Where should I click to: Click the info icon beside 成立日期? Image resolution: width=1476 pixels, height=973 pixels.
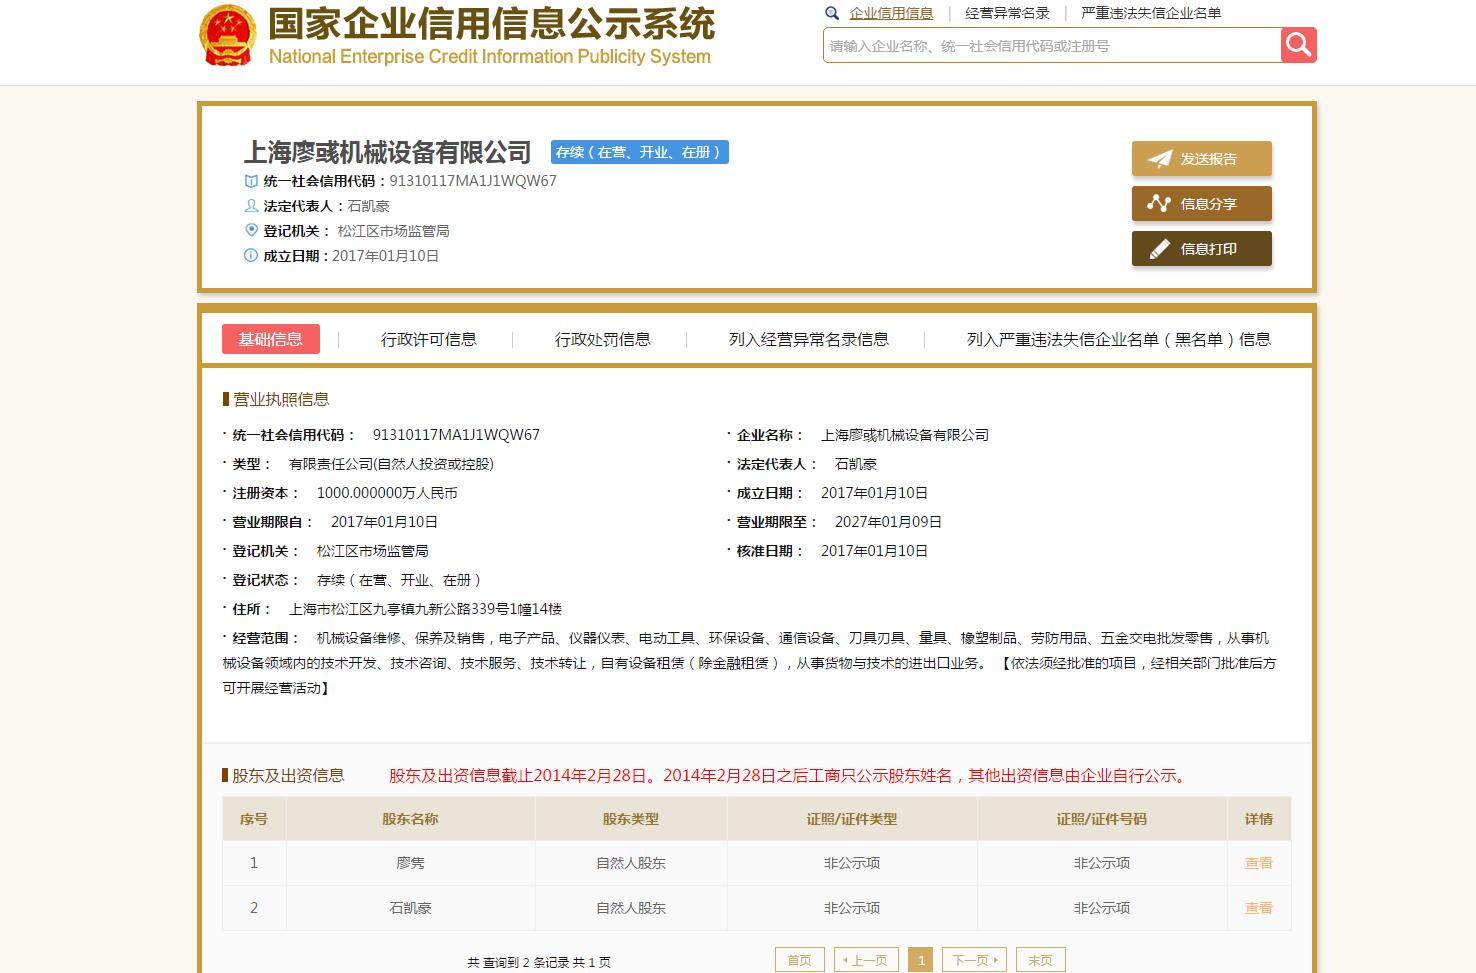[x=251, y=255]
